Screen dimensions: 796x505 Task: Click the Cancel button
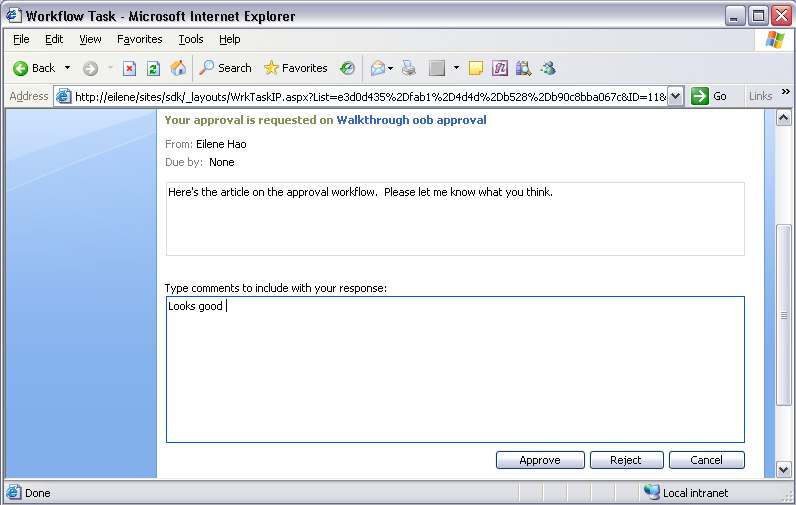707,460
